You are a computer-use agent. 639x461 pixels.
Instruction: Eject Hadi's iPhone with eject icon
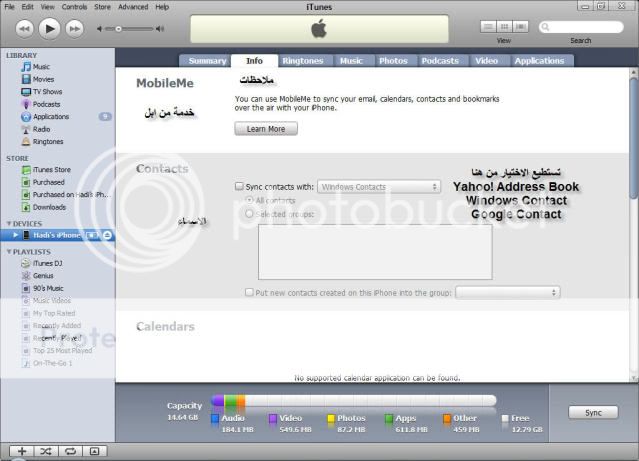[107, 235]
